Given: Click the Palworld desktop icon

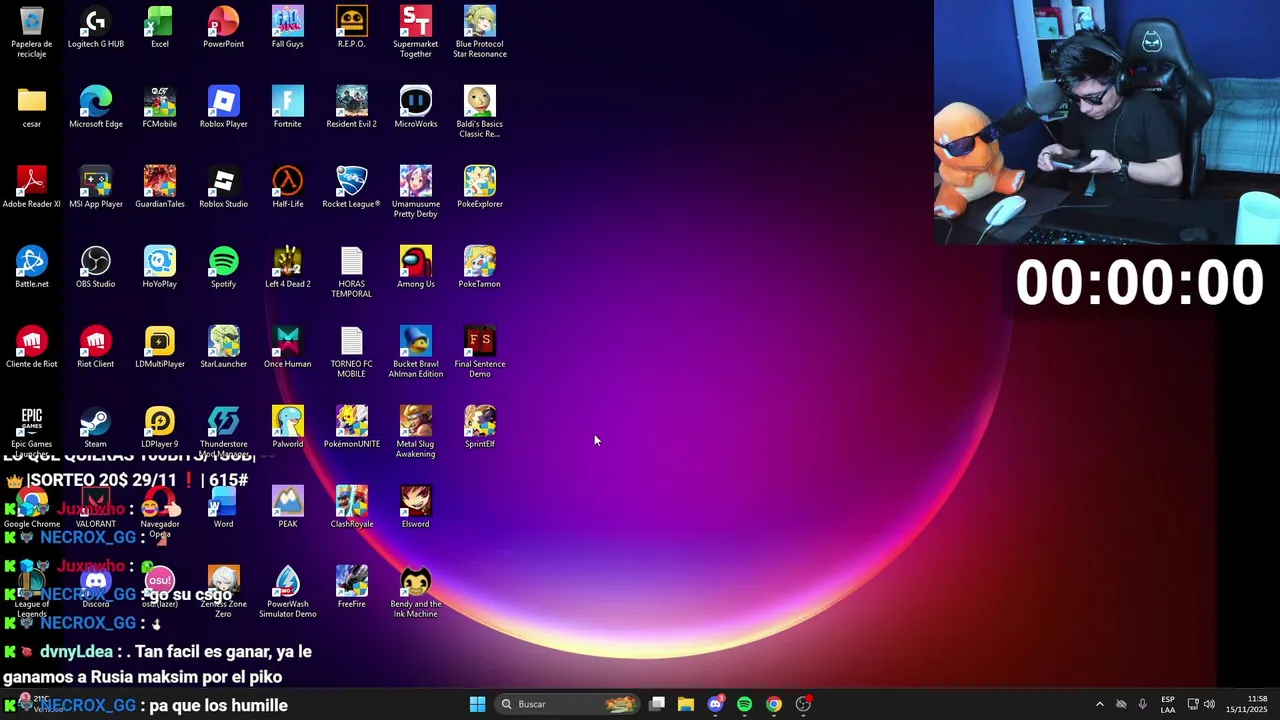Looking at the screenshot, I should pyautogui.click(x=288, y=427).
